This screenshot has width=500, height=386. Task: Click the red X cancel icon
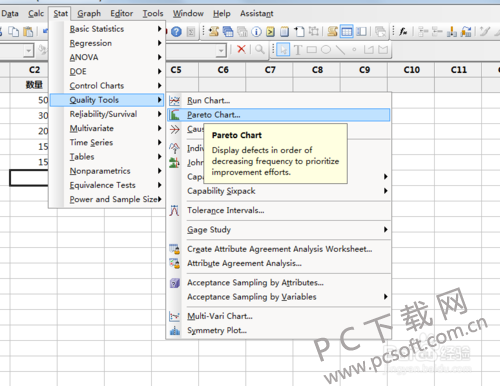point(241,49)
